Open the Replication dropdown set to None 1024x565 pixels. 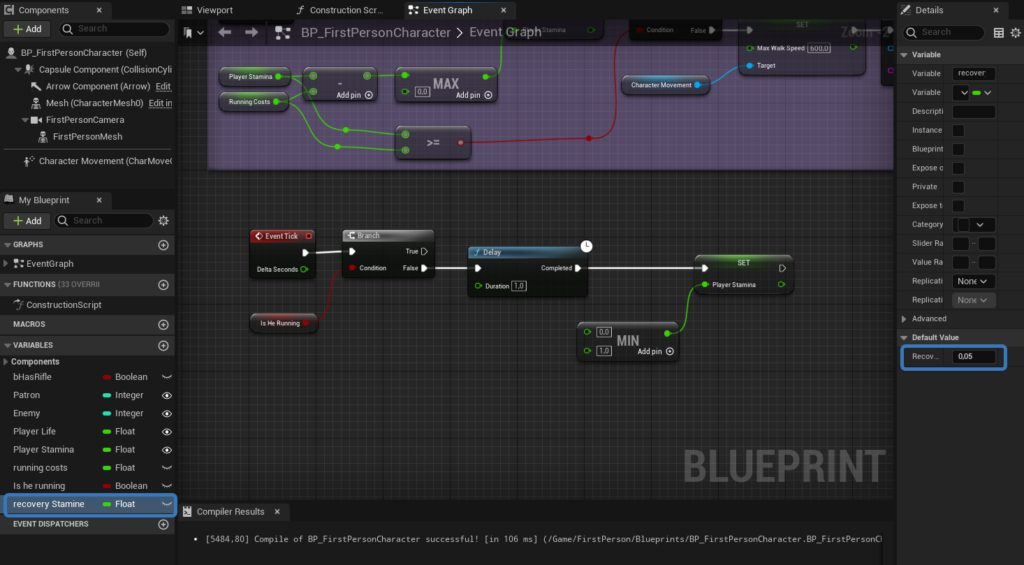972,281
